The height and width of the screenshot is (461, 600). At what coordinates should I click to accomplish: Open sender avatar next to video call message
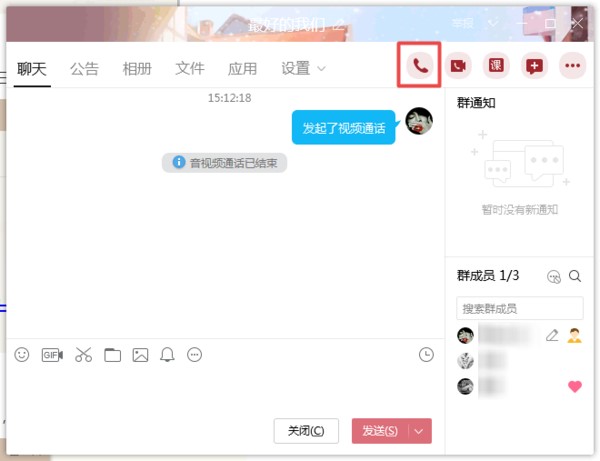pos(419,121)
